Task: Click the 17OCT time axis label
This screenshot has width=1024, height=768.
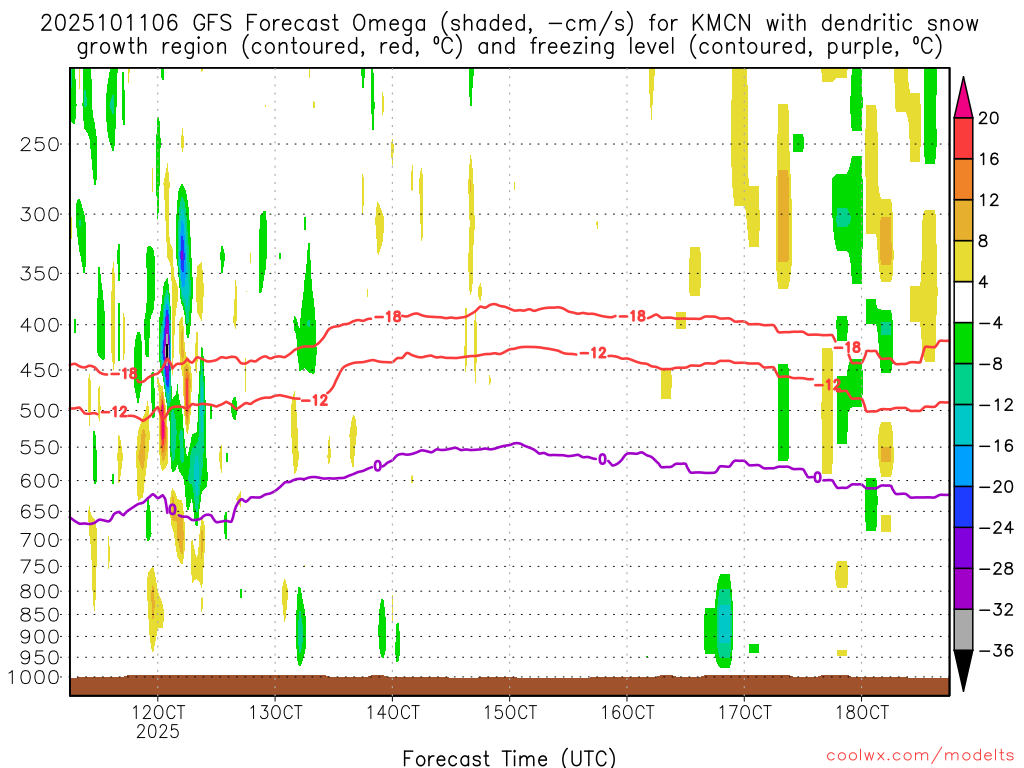Action: (x=744, y=712)
